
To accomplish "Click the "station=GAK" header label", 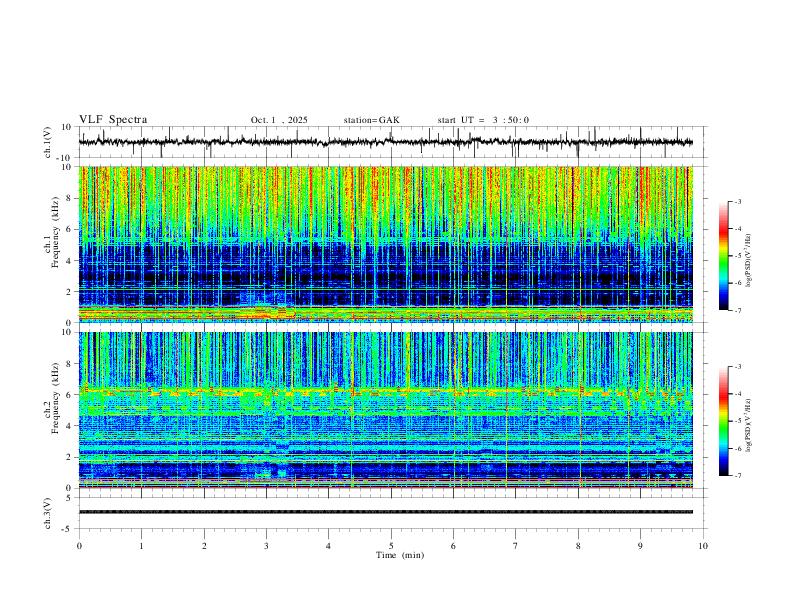I will (x=371, y=120).
